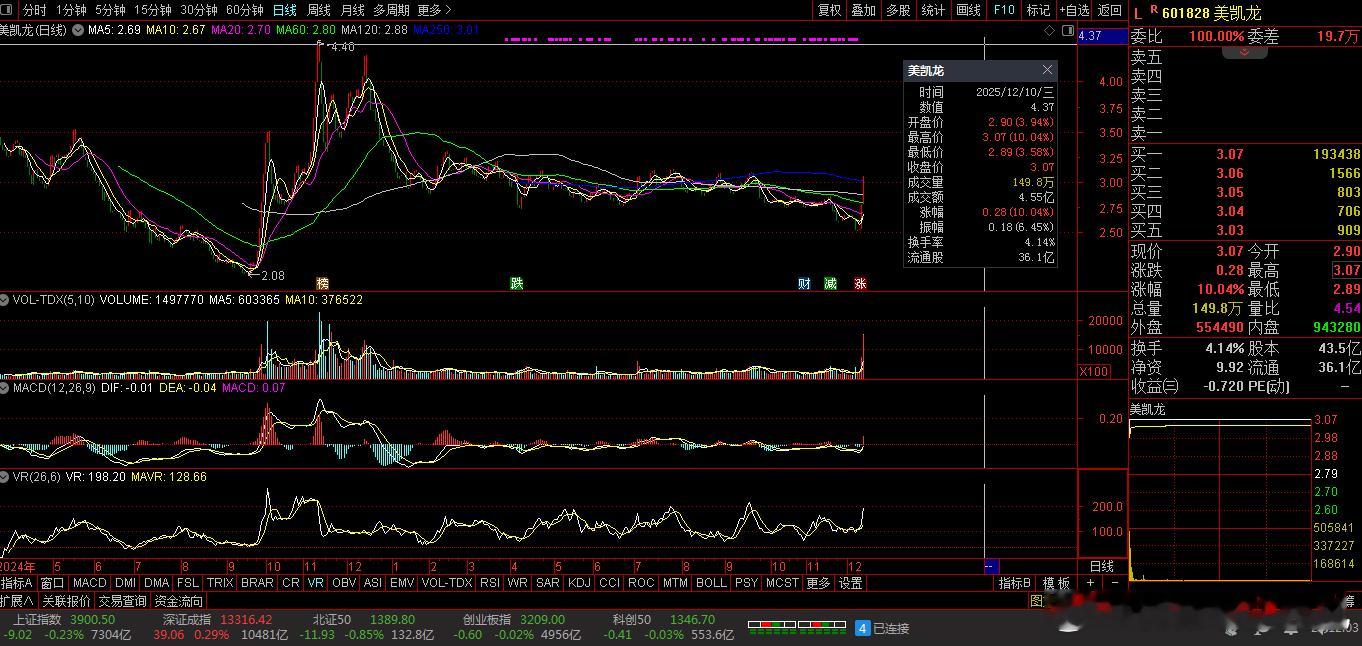The image size is (1362, 646).
Task: Click the sidebar panel toggle icon at top-left
Action: pos(8,10)
